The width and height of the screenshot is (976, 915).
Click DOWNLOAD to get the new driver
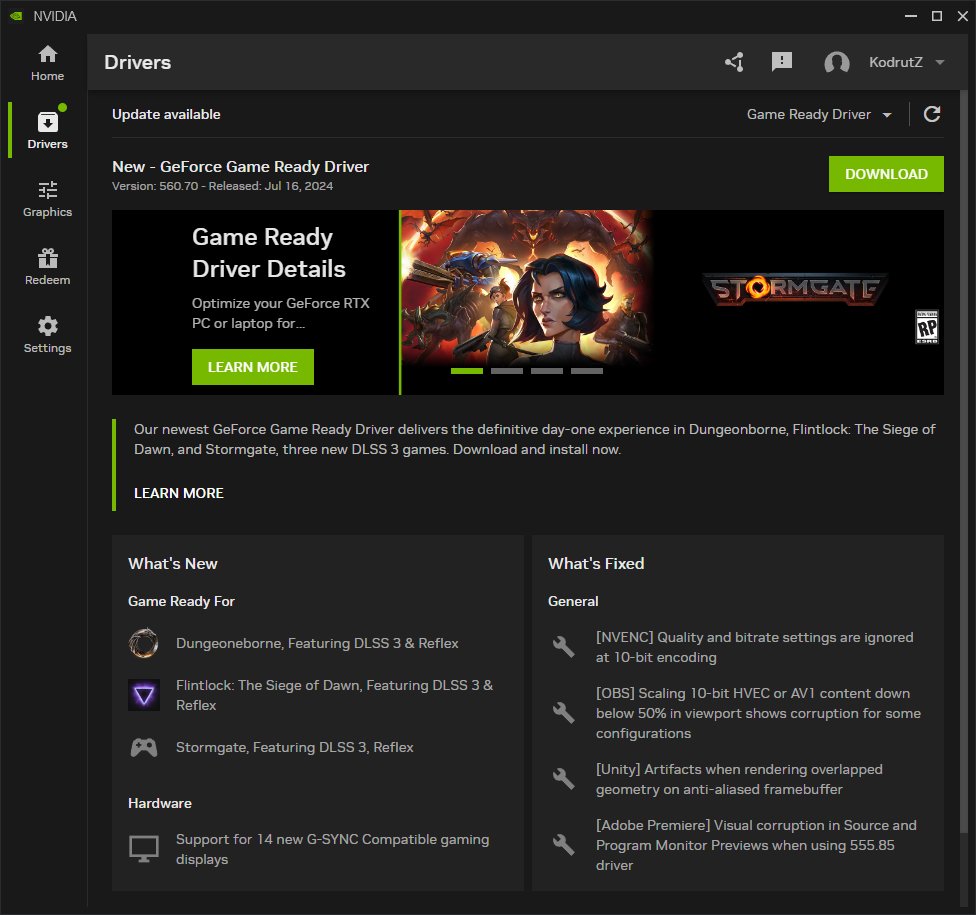[x=885, y=173]
